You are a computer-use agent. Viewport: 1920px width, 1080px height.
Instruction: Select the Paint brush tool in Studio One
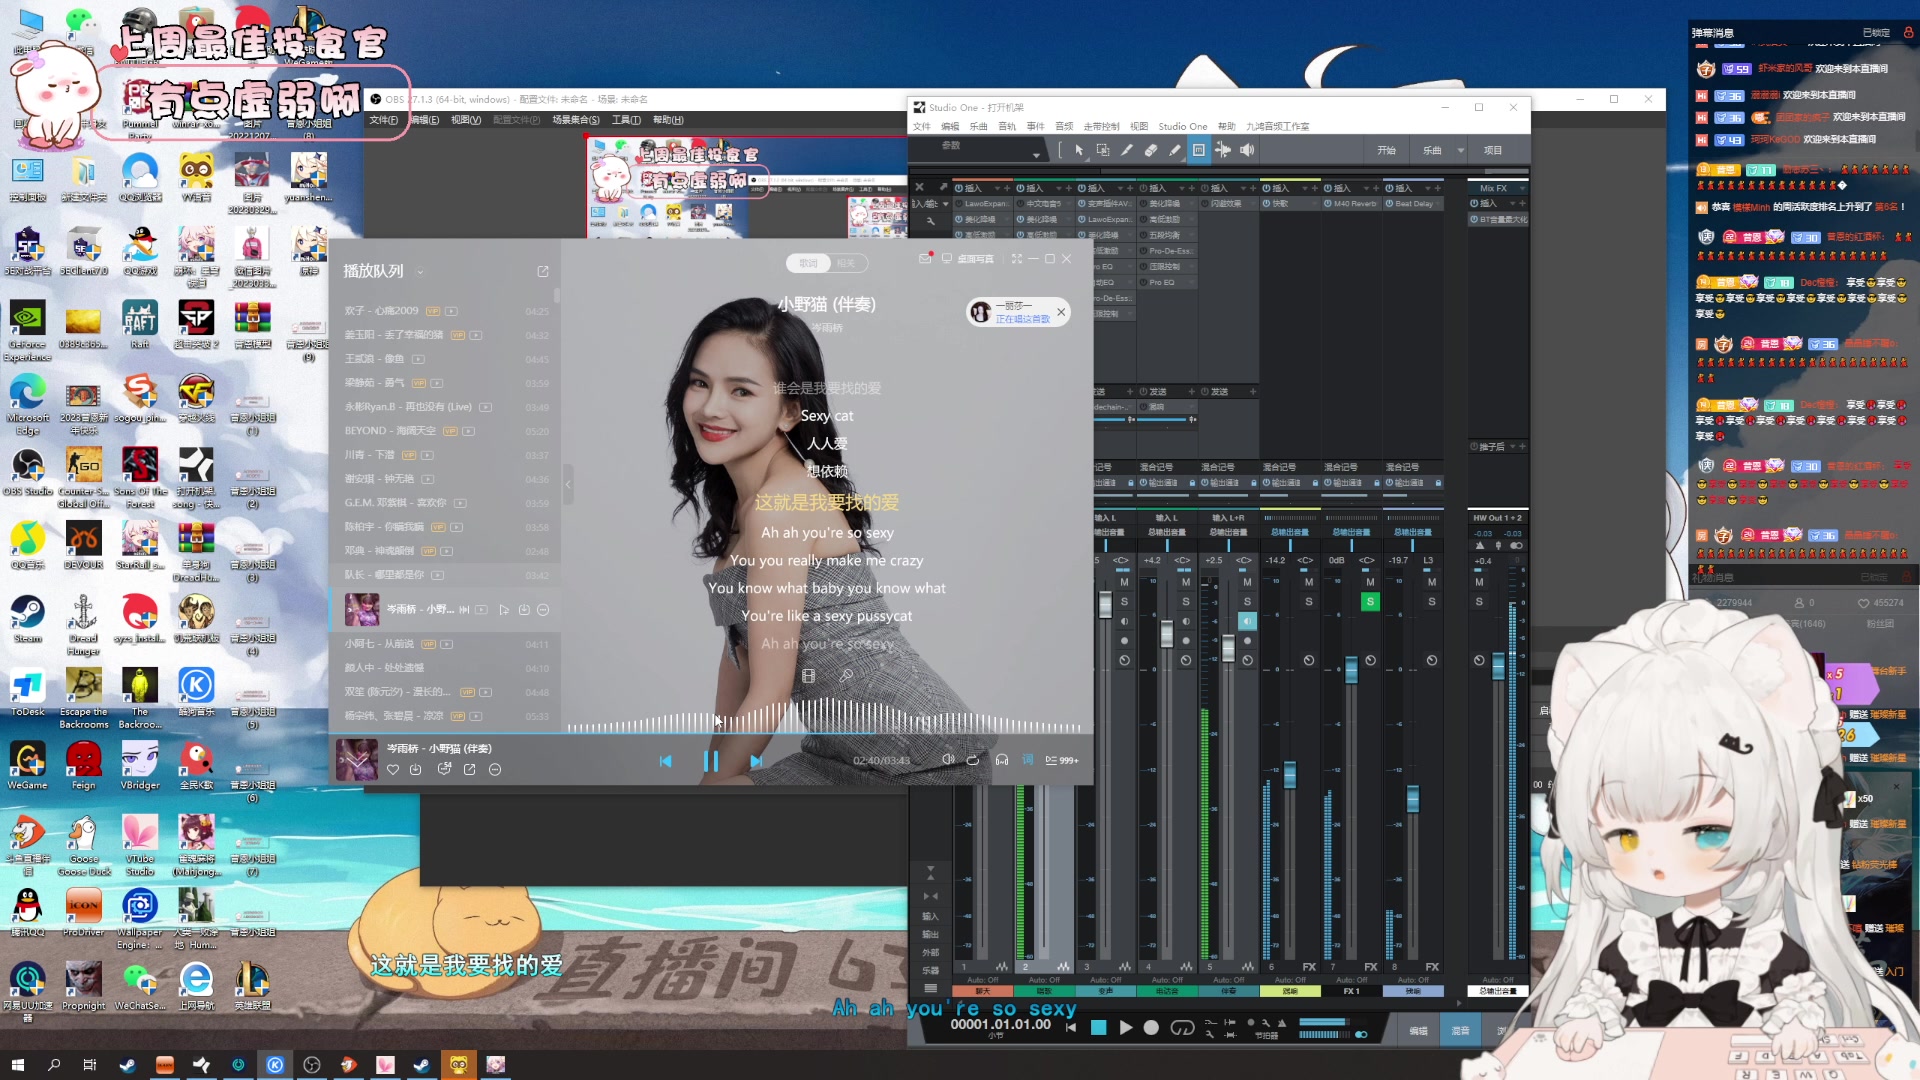pyautogui.click(x=1174, y=150)
